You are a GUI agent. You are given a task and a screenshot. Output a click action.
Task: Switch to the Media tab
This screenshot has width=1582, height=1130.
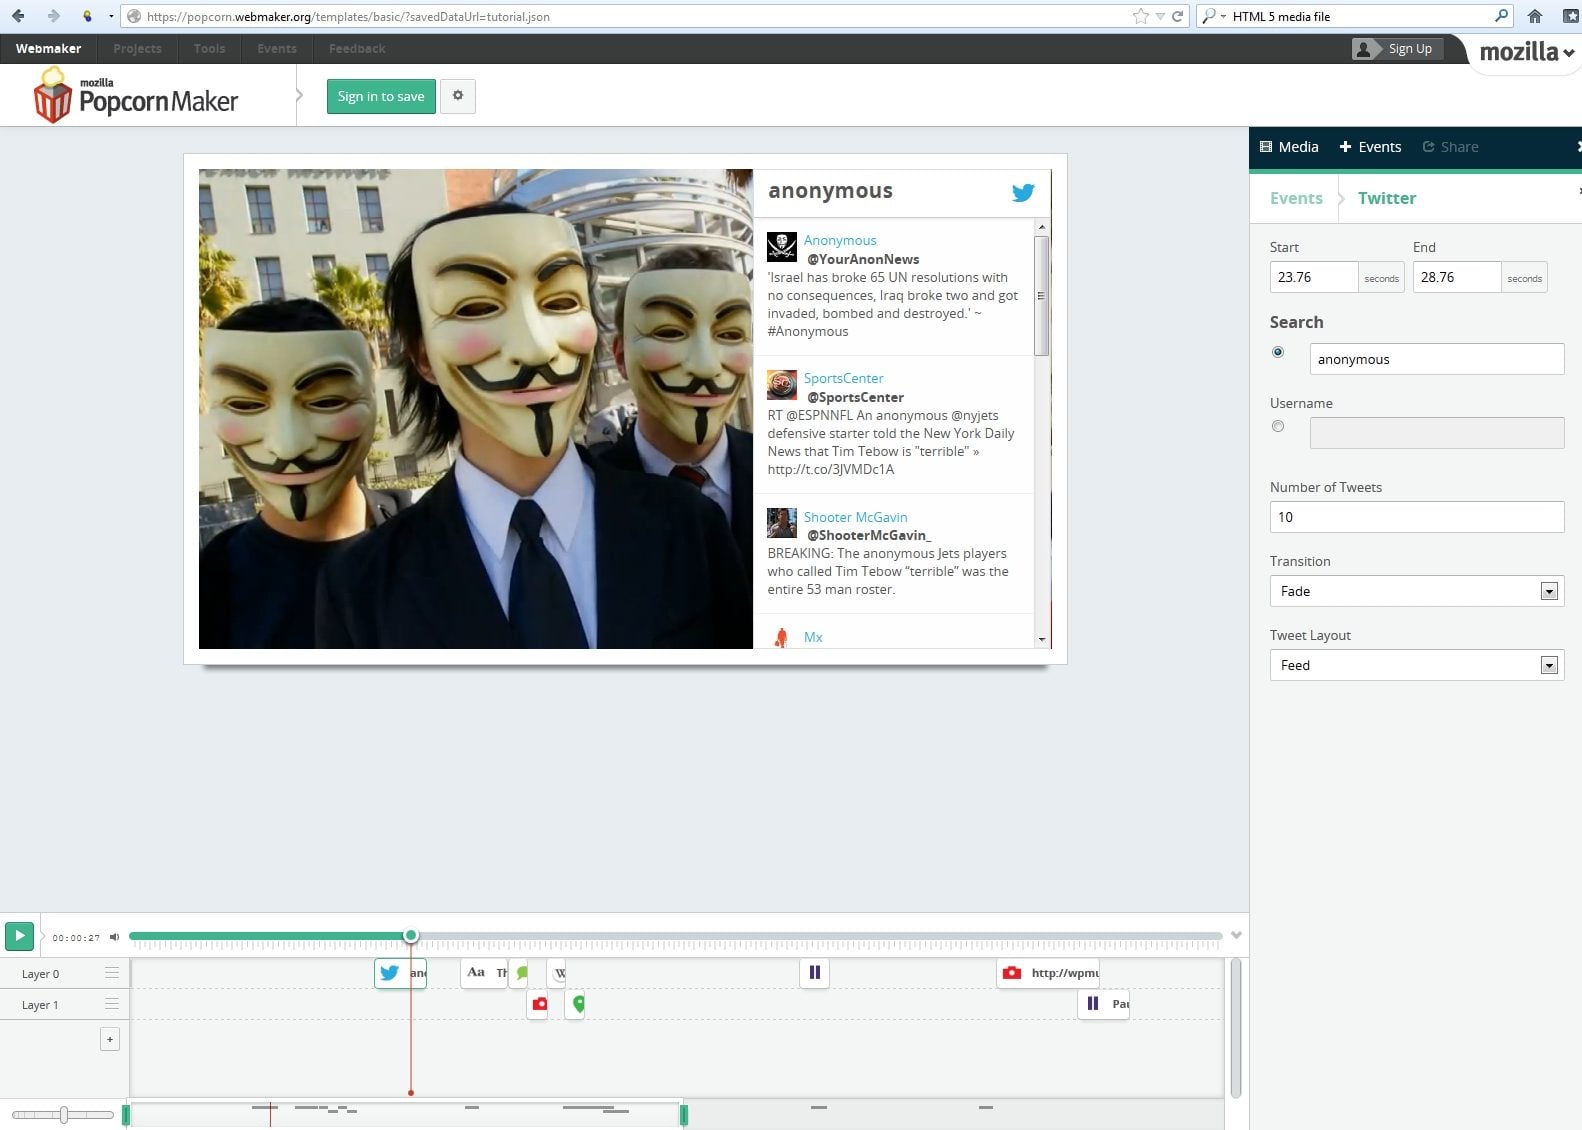pyautogui.click(x=1289, y=147)
